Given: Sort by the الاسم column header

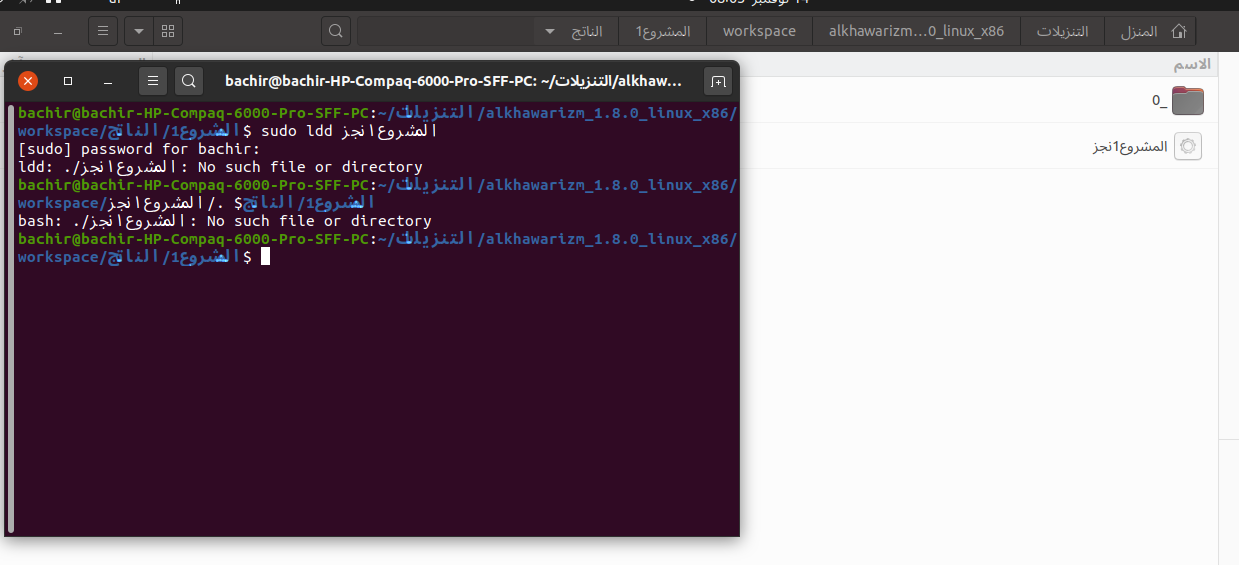Looking at the screenshot, I should (x=1190, y=64).
